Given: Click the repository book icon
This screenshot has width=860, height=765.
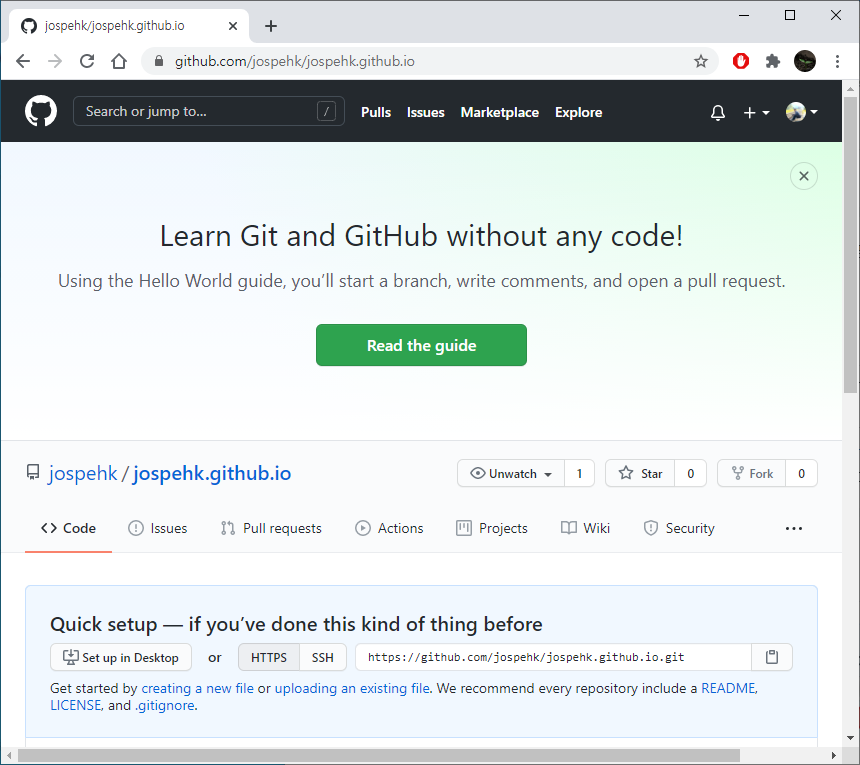Looking at the screenshot, I should pyautogui.click(x=33, y=472).
